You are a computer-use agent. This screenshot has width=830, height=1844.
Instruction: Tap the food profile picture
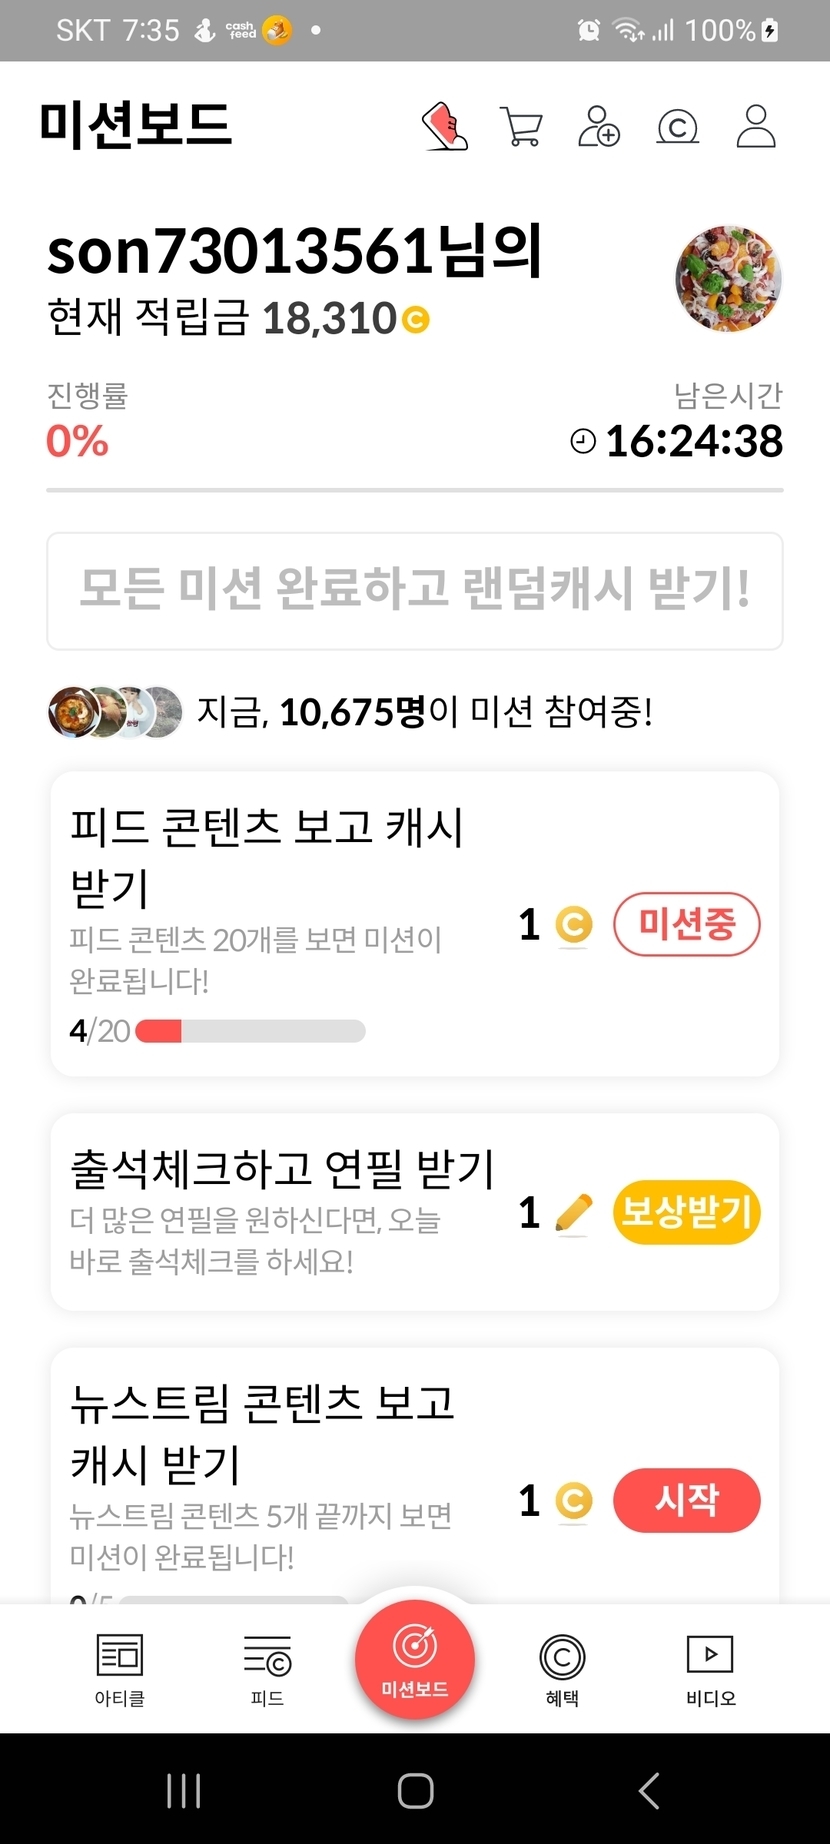coord(728,279)
